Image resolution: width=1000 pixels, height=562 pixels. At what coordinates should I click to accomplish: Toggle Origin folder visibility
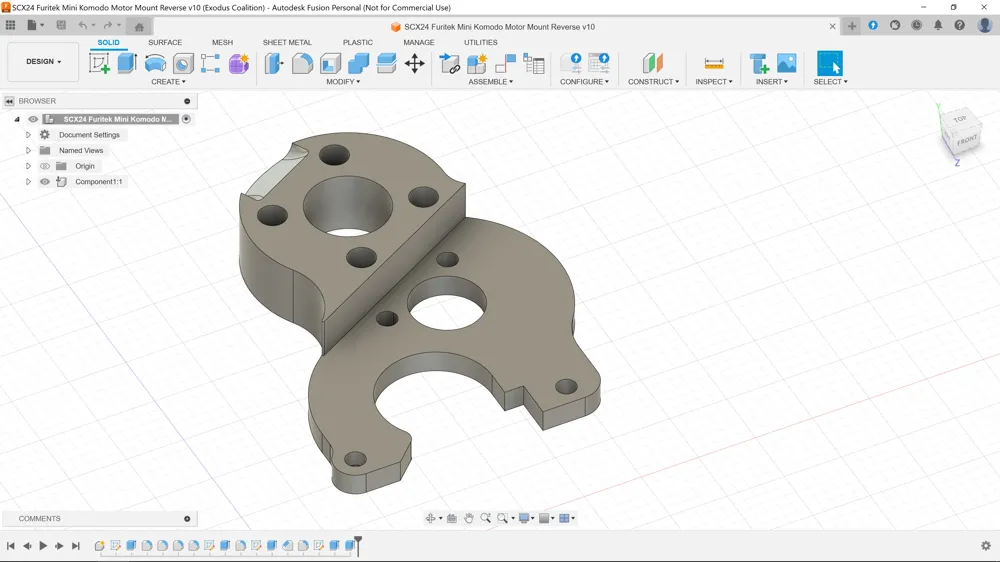tap(45, 166)
